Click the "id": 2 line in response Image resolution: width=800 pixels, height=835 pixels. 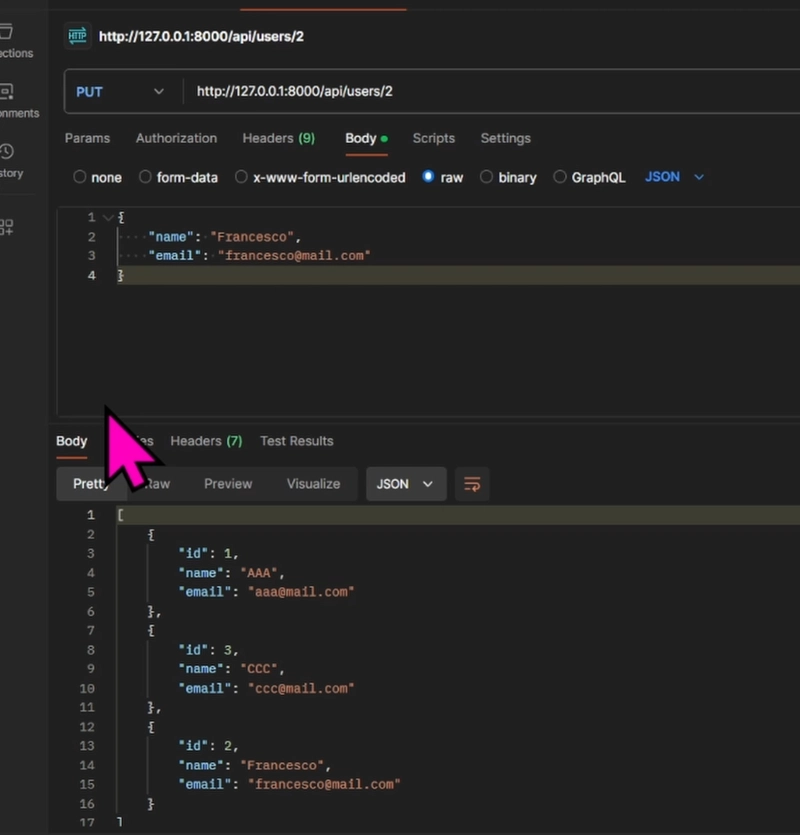208,746
